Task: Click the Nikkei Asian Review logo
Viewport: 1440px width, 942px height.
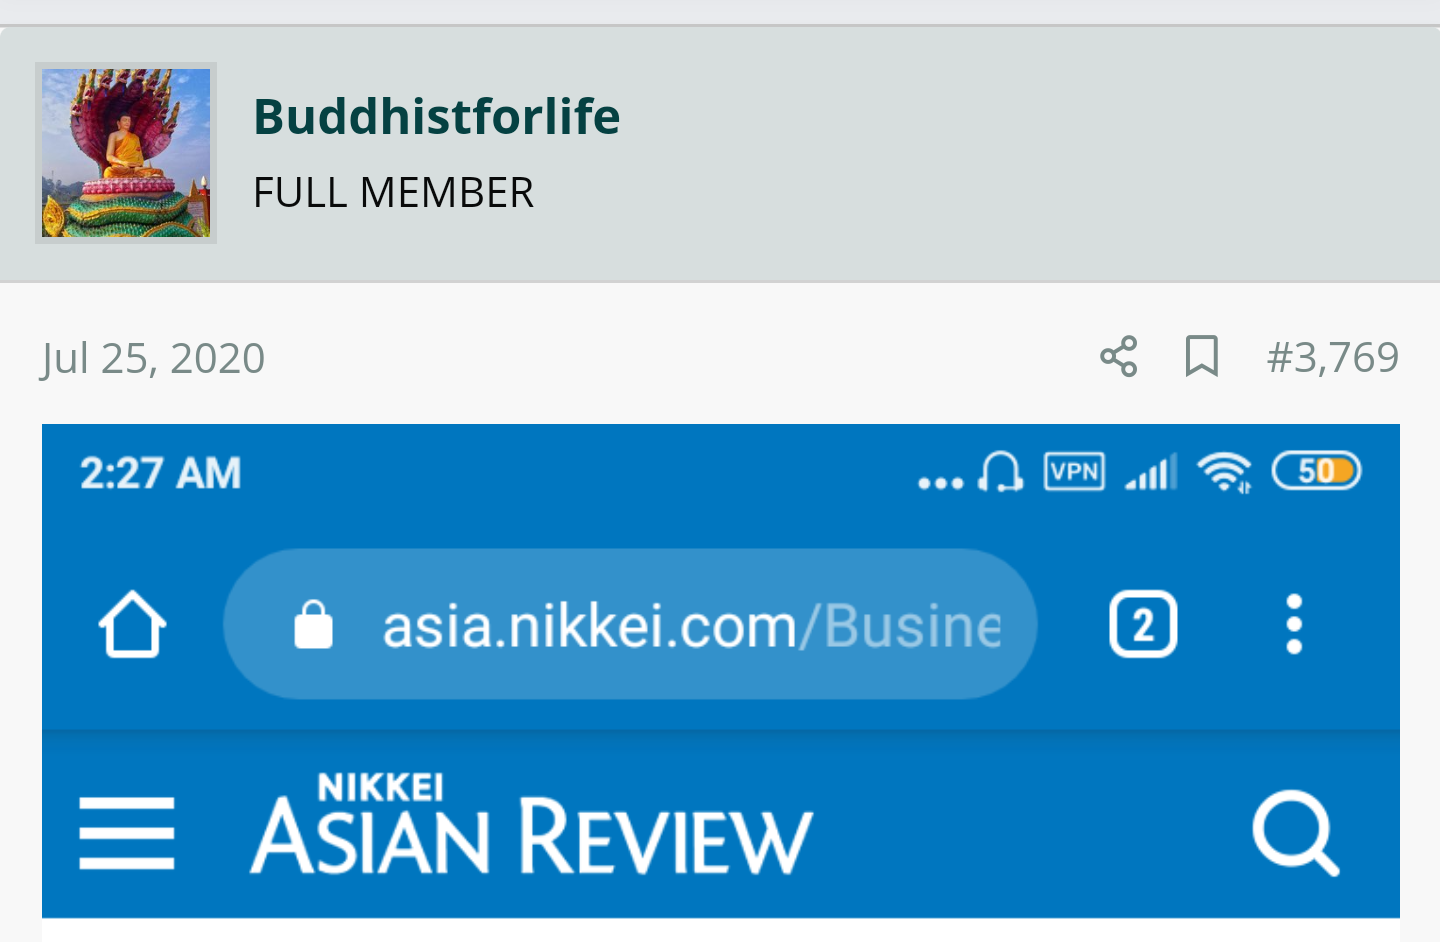Action: point(531,824)
